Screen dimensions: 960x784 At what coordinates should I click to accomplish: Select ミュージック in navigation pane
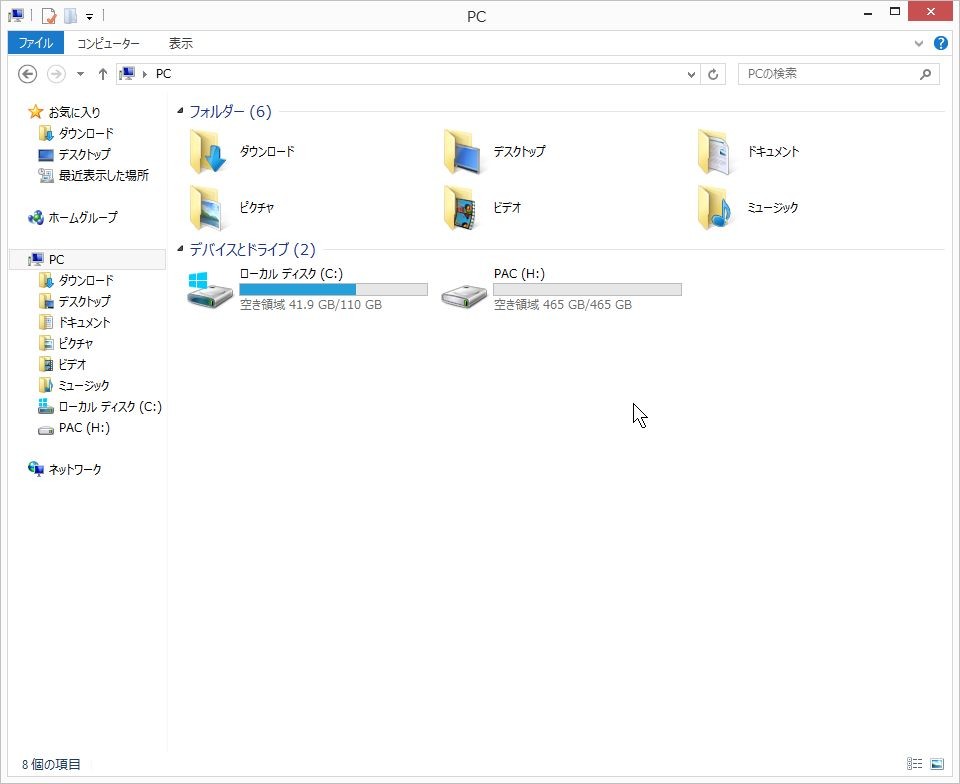click(73, 386)
